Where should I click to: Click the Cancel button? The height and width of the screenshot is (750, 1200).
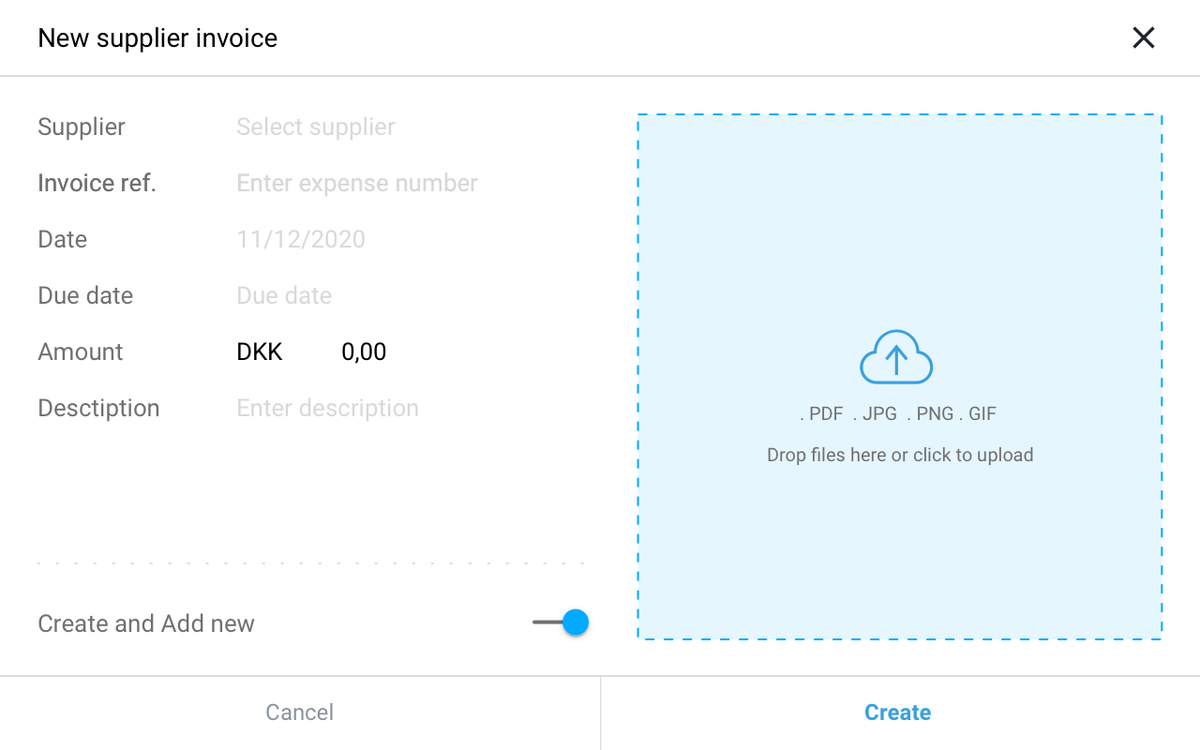click(x=300, y=713)
